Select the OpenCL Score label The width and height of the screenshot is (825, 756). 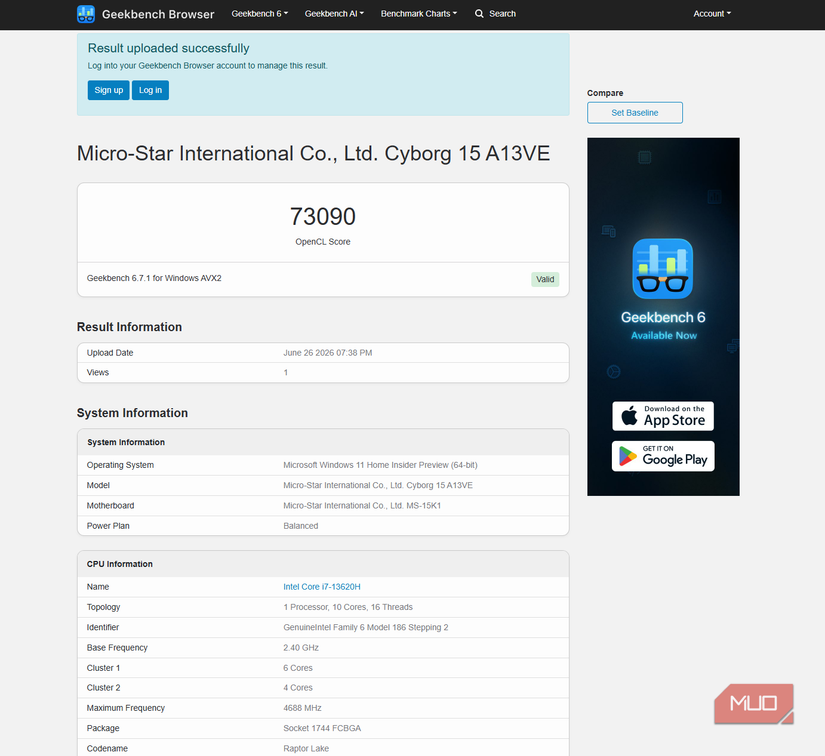(323, 242)
